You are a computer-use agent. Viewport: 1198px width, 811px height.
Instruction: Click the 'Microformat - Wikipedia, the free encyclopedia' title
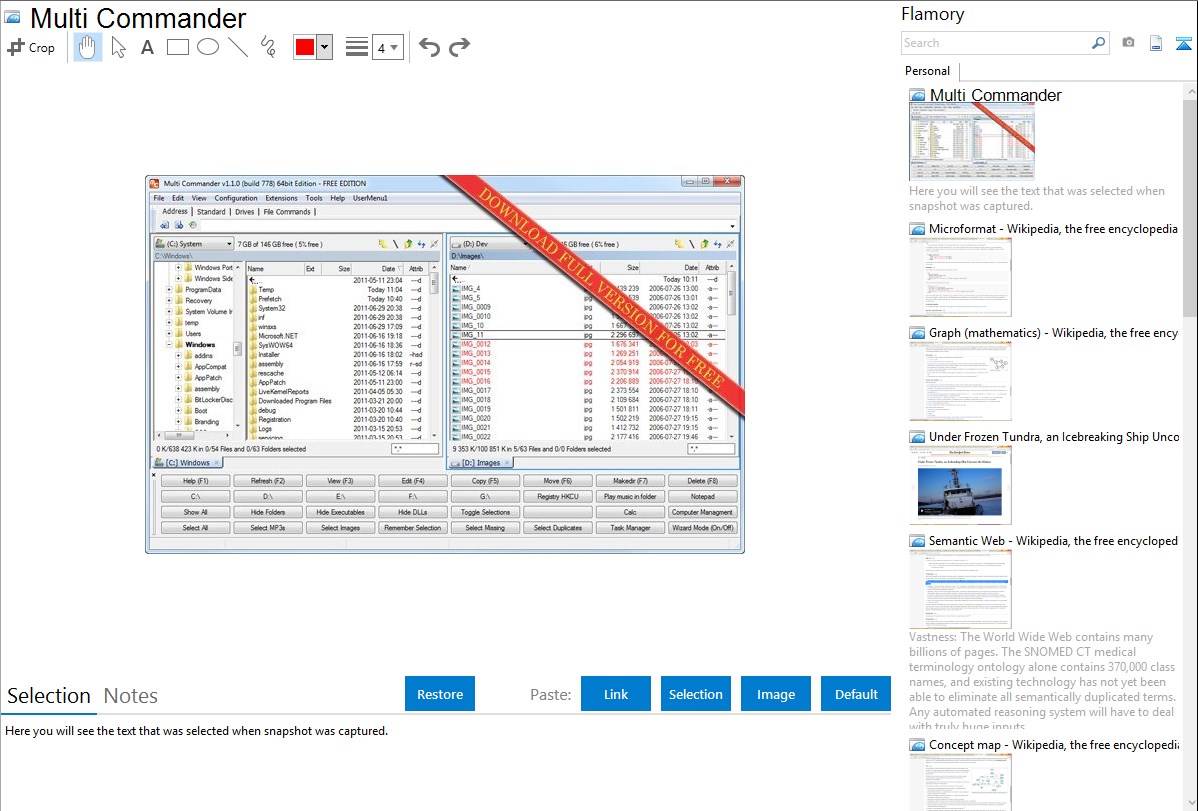point(1054,229)
